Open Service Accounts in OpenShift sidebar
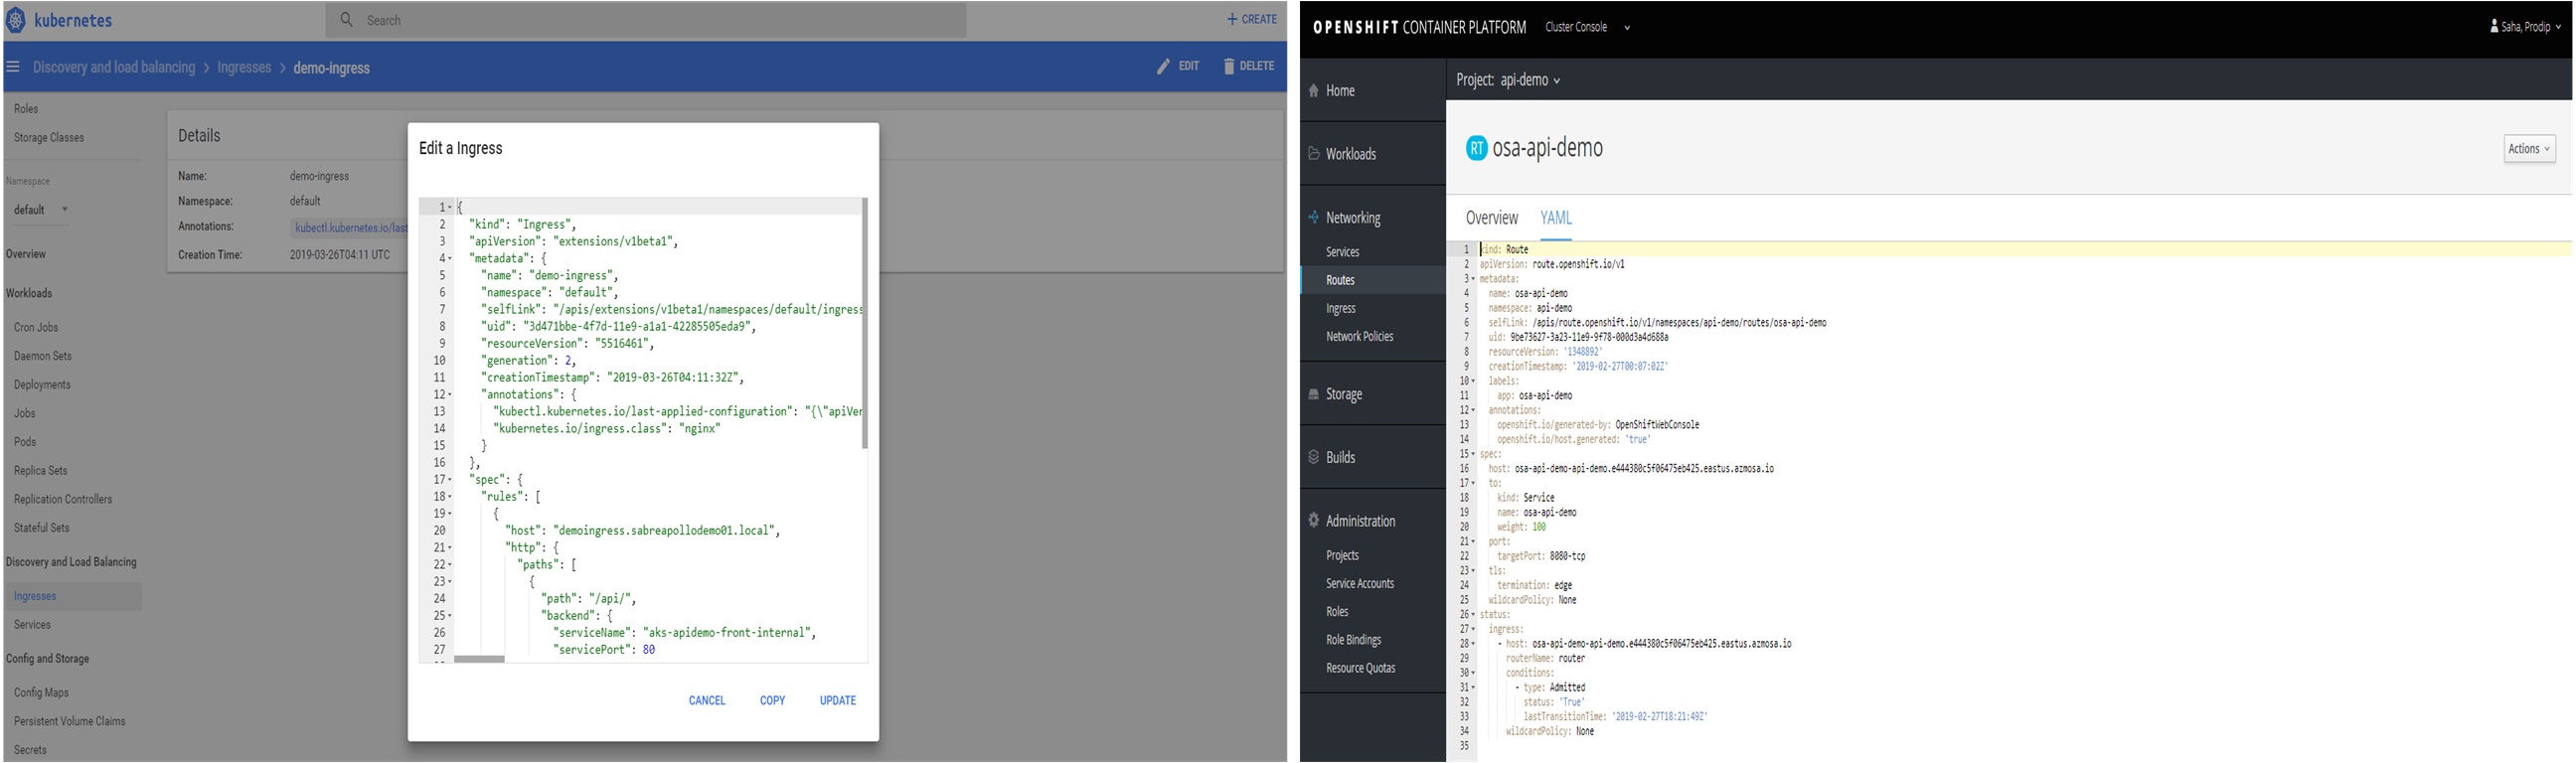2576x763 pixels. click(x=1359, y=583)
